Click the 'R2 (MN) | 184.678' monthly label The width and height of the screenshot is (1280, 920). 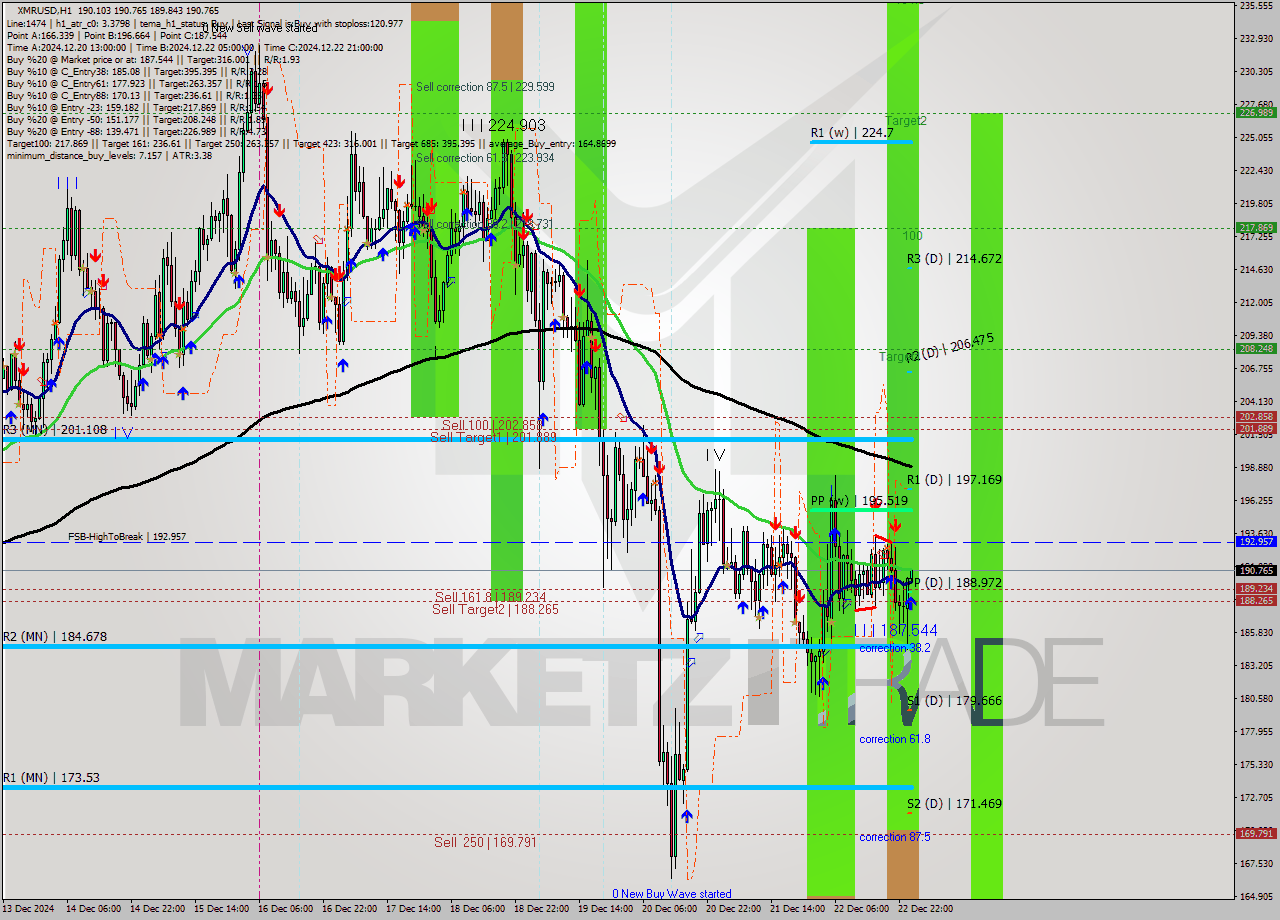[55, 637]
